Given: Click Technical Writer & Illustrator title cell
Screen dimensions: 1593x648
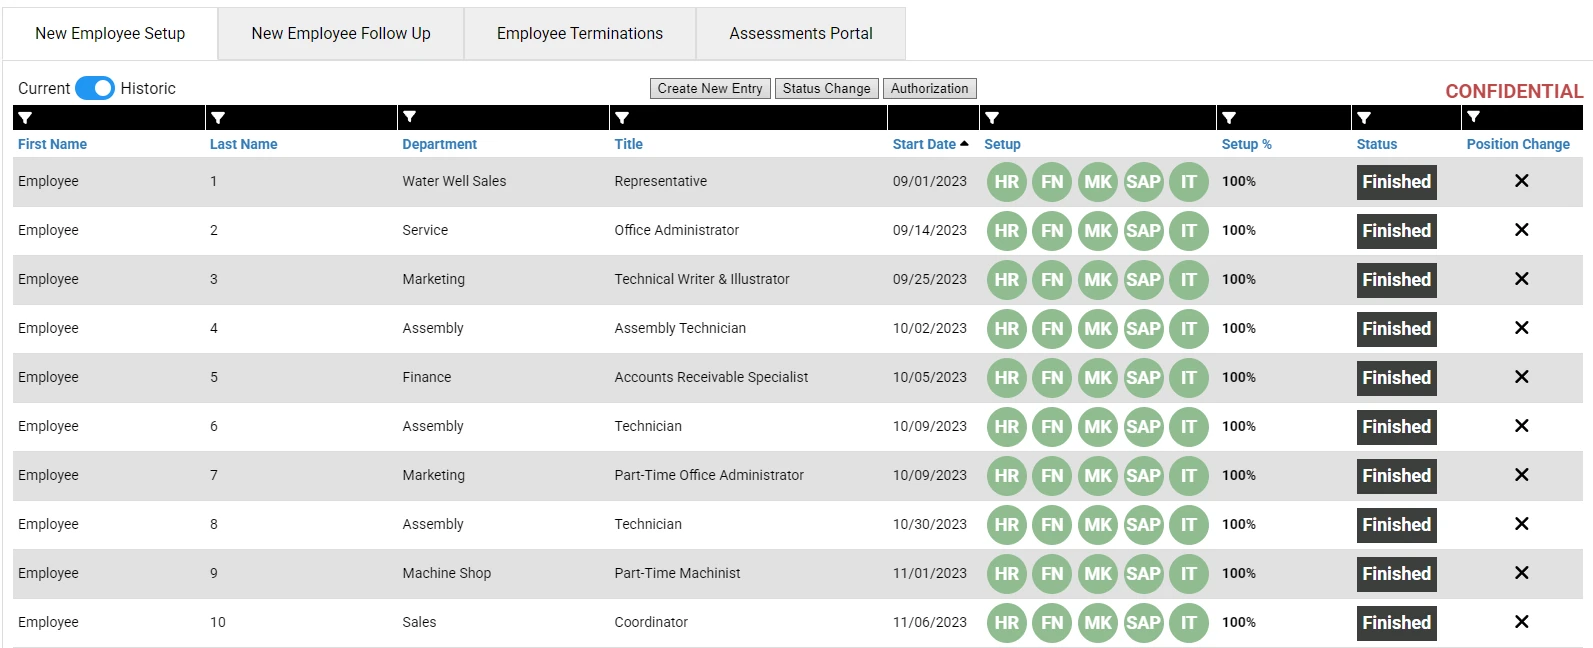Looking at the screenshot, I should click(x=702, y=279).
